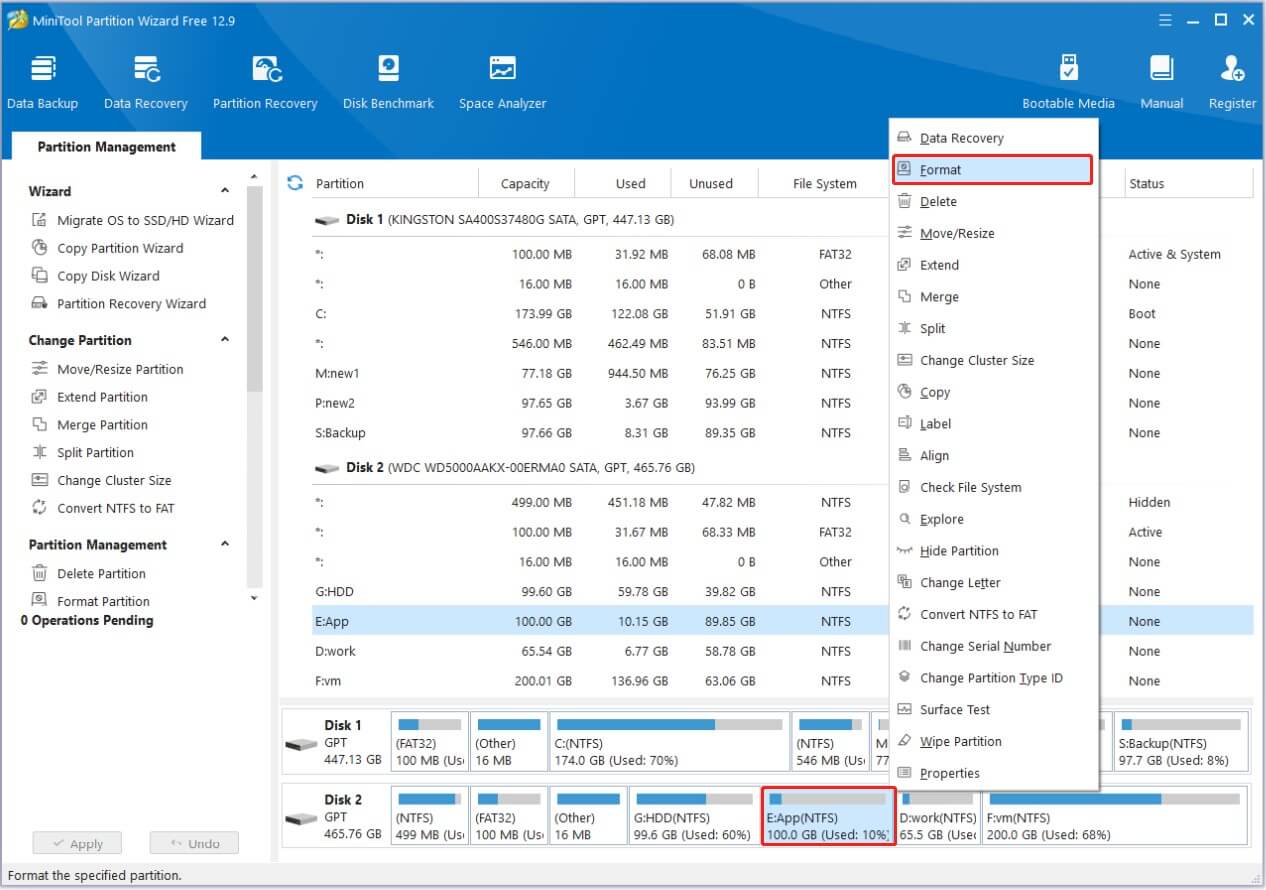This screenshot has width=1266, height=890.
Task: Open the Data Backup tool
Action: click(x=43, y=80)
